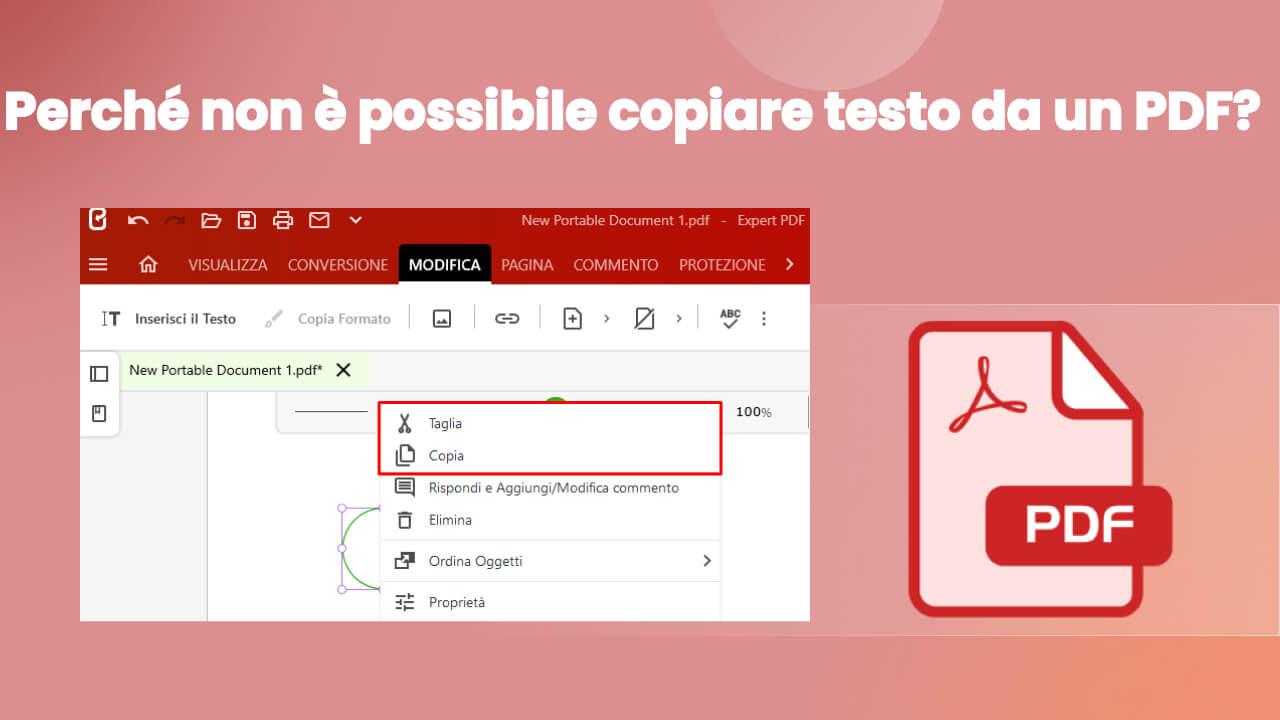Screen dimensions: 1280x720
Task: Click the Redo arrow icon
Action: [175, 220]
